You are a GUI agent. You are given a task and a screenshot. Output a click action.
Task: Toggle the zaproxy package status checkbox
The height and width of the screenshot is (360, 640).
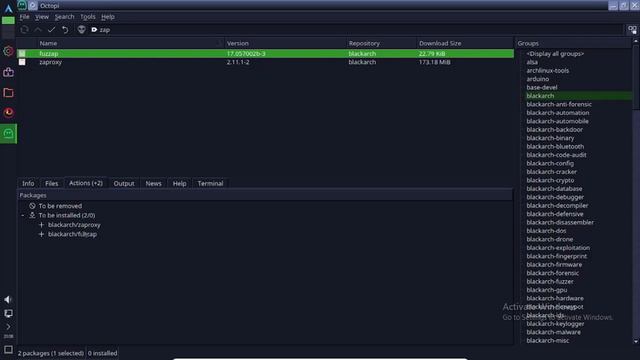coord(22,62)
